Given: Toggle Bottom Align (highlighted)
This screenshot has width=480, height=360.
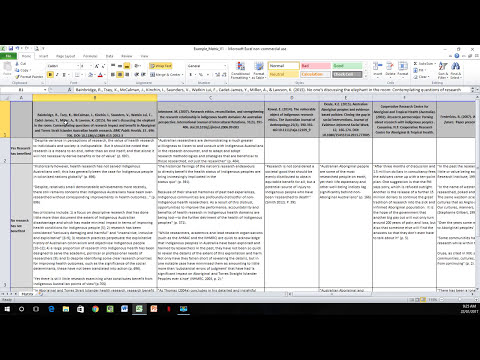Looking at the screenshot, I should coord(127,66).
